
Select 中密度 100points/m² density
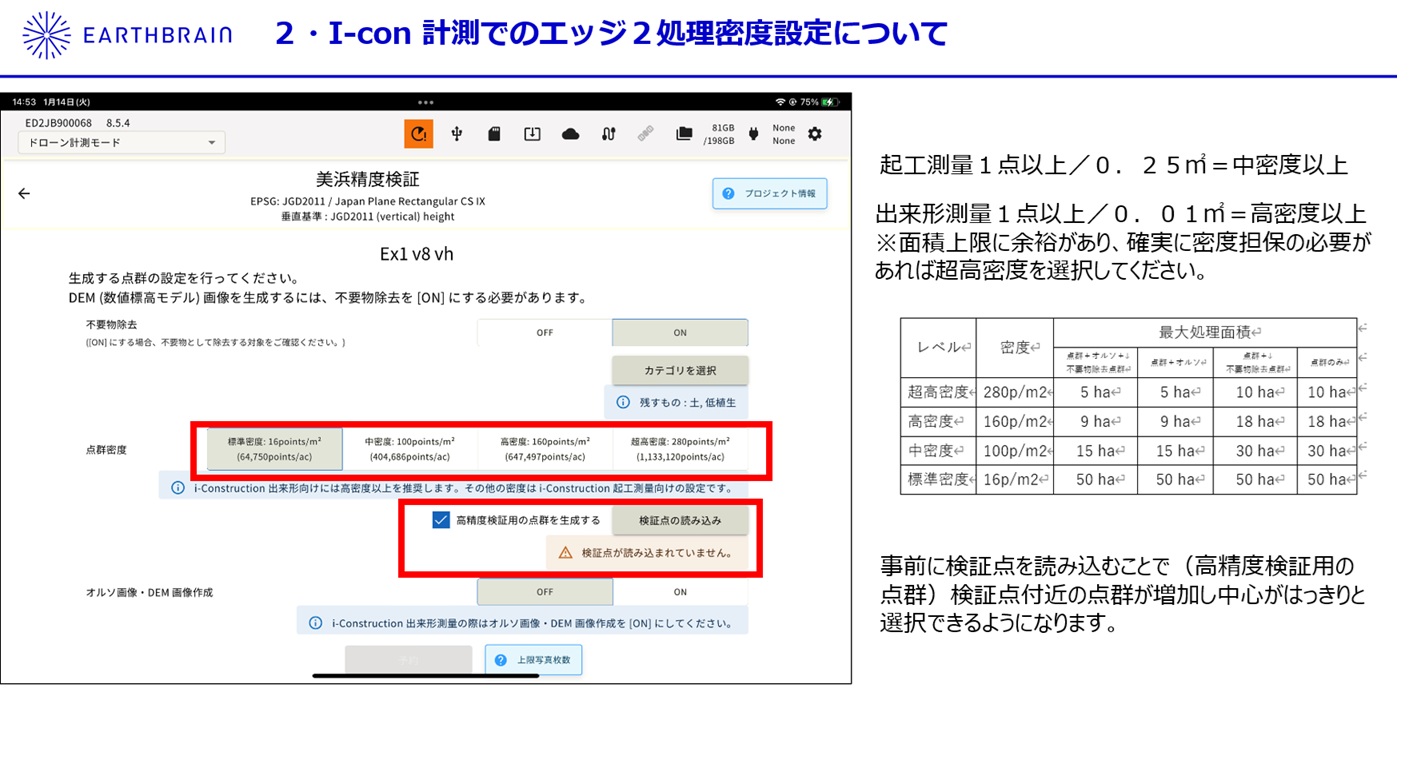point(409,449)
